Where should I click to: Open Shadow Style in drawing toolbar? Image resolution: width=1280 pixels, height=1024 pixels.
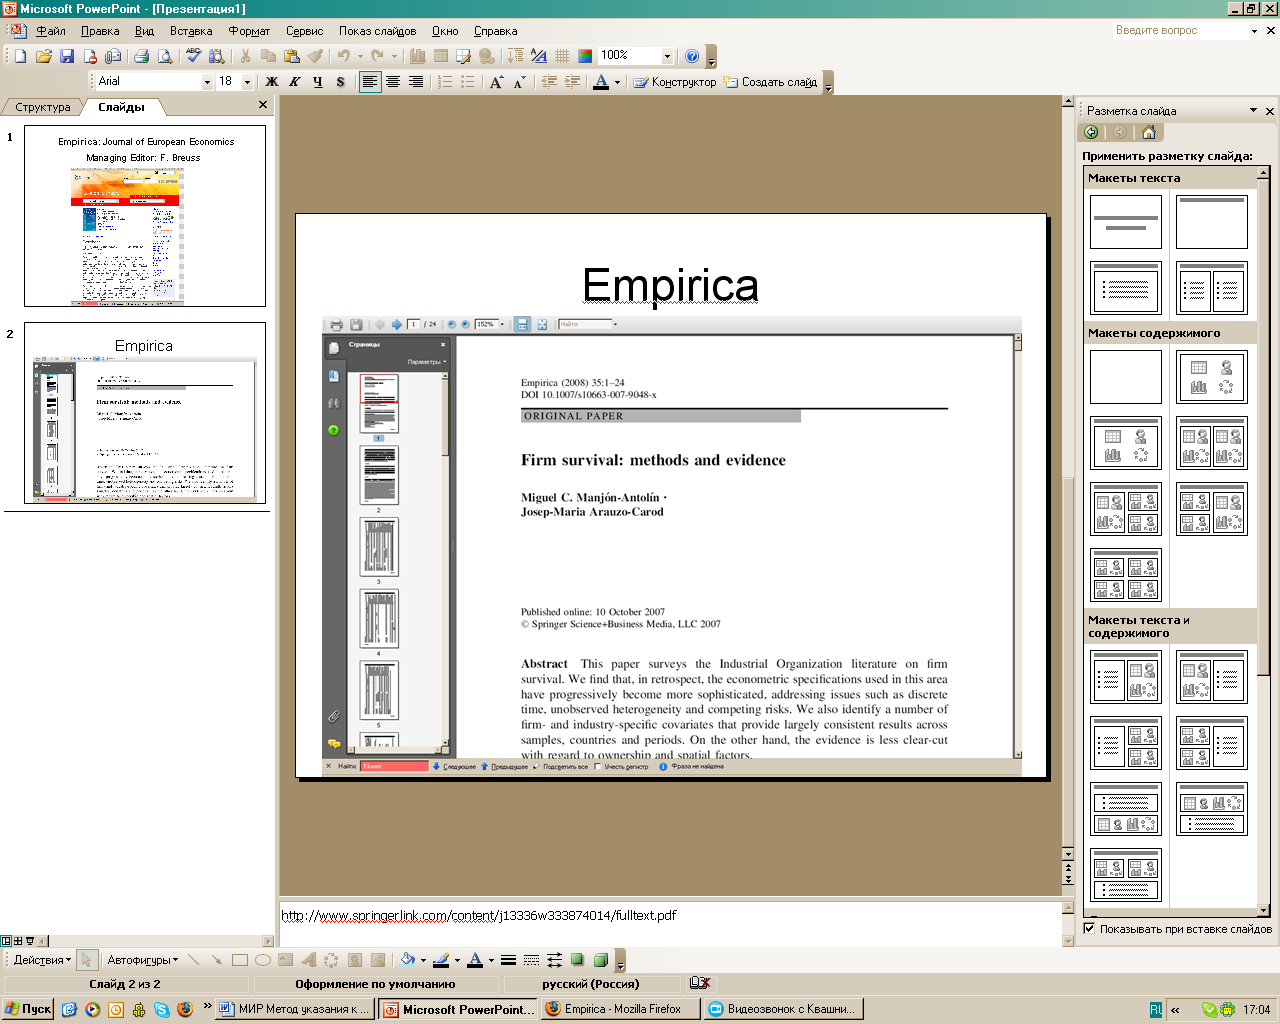tap(577, 960)
